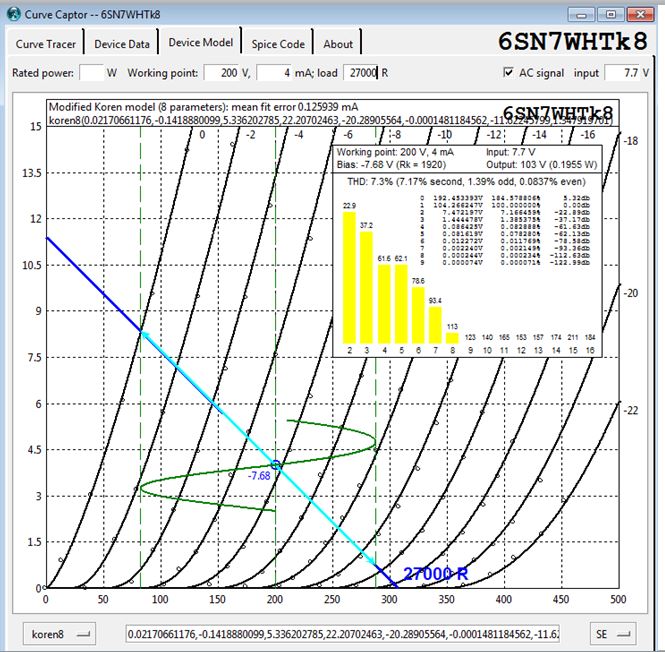Click the second harmonic yellow bar (22.9)

349,277
